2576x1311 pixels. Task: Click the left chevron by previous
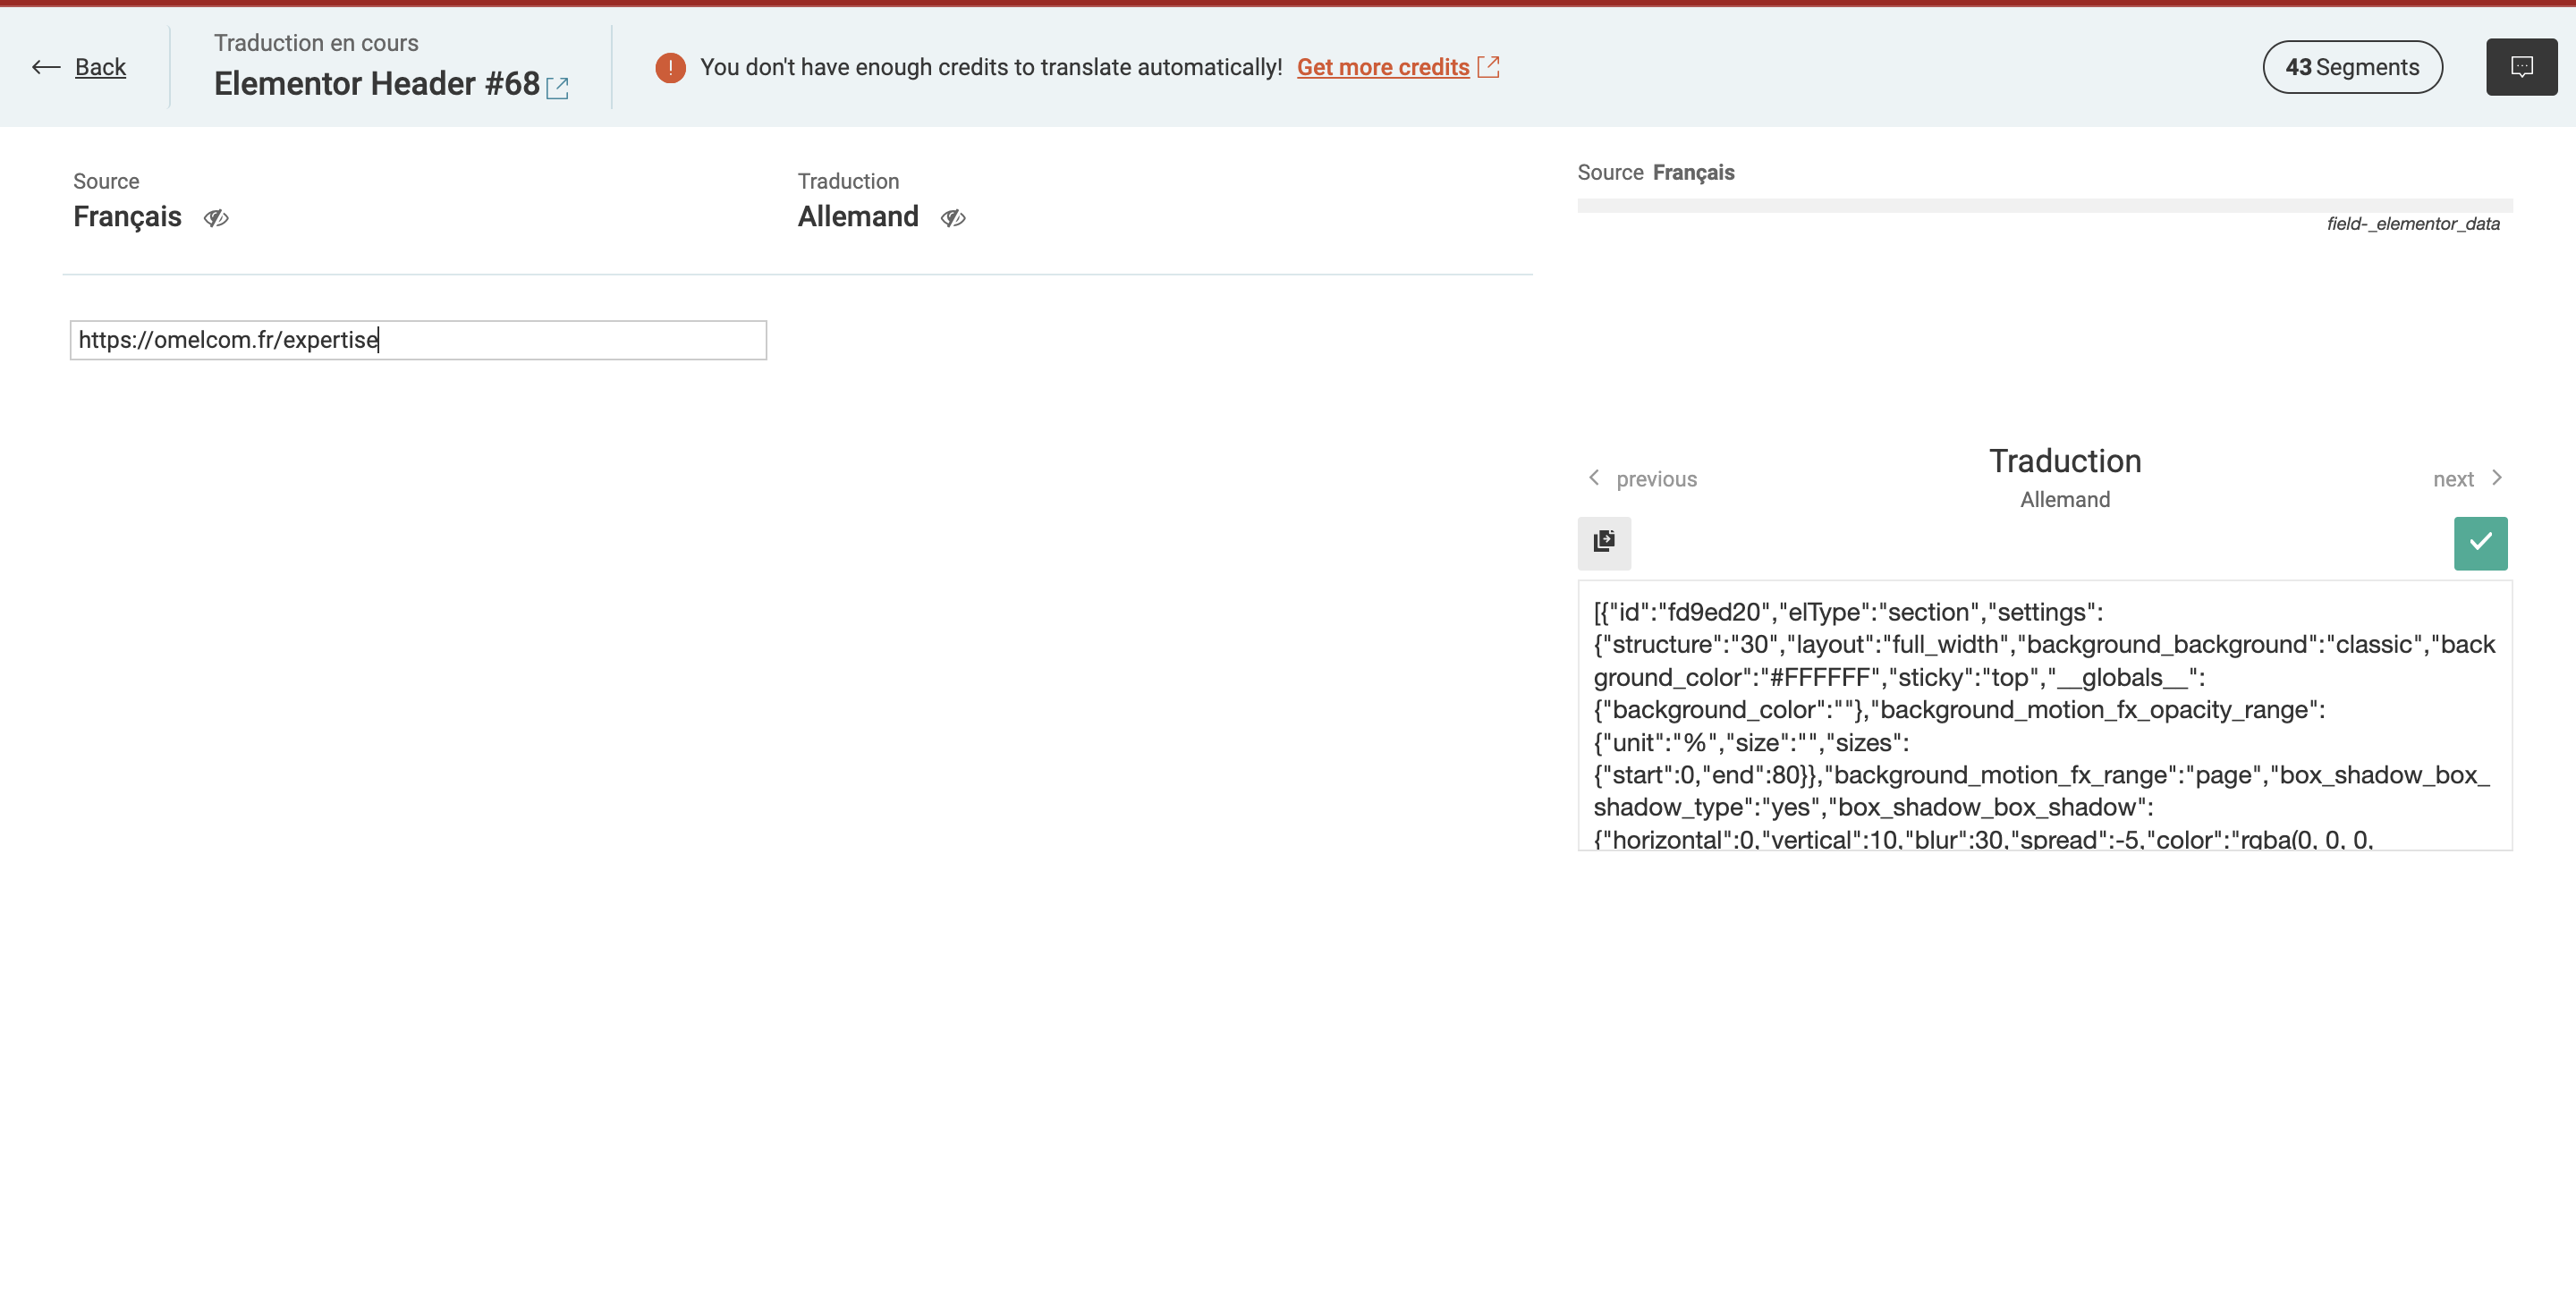click(1594, 478)
